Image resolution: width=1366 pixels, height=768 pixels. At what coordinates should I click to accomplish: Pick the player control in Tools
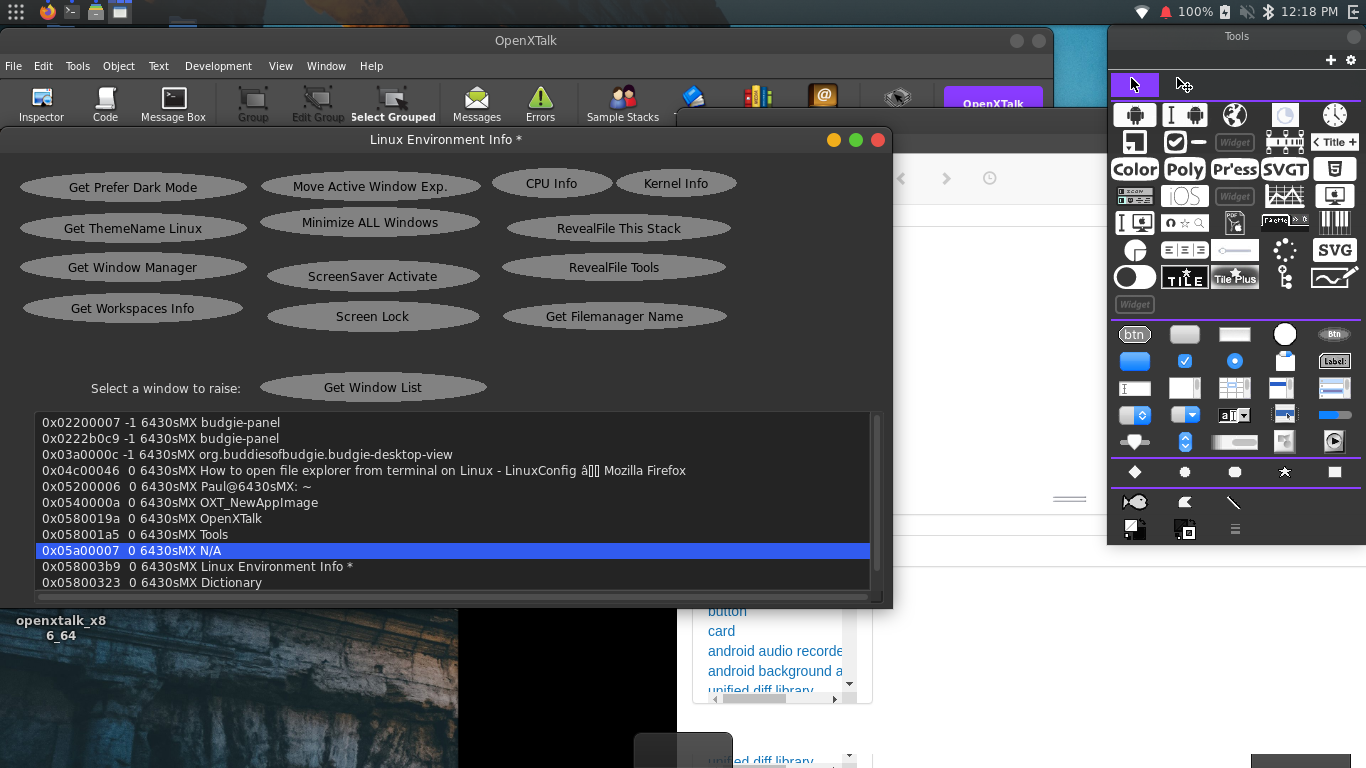click(1334, 441)
